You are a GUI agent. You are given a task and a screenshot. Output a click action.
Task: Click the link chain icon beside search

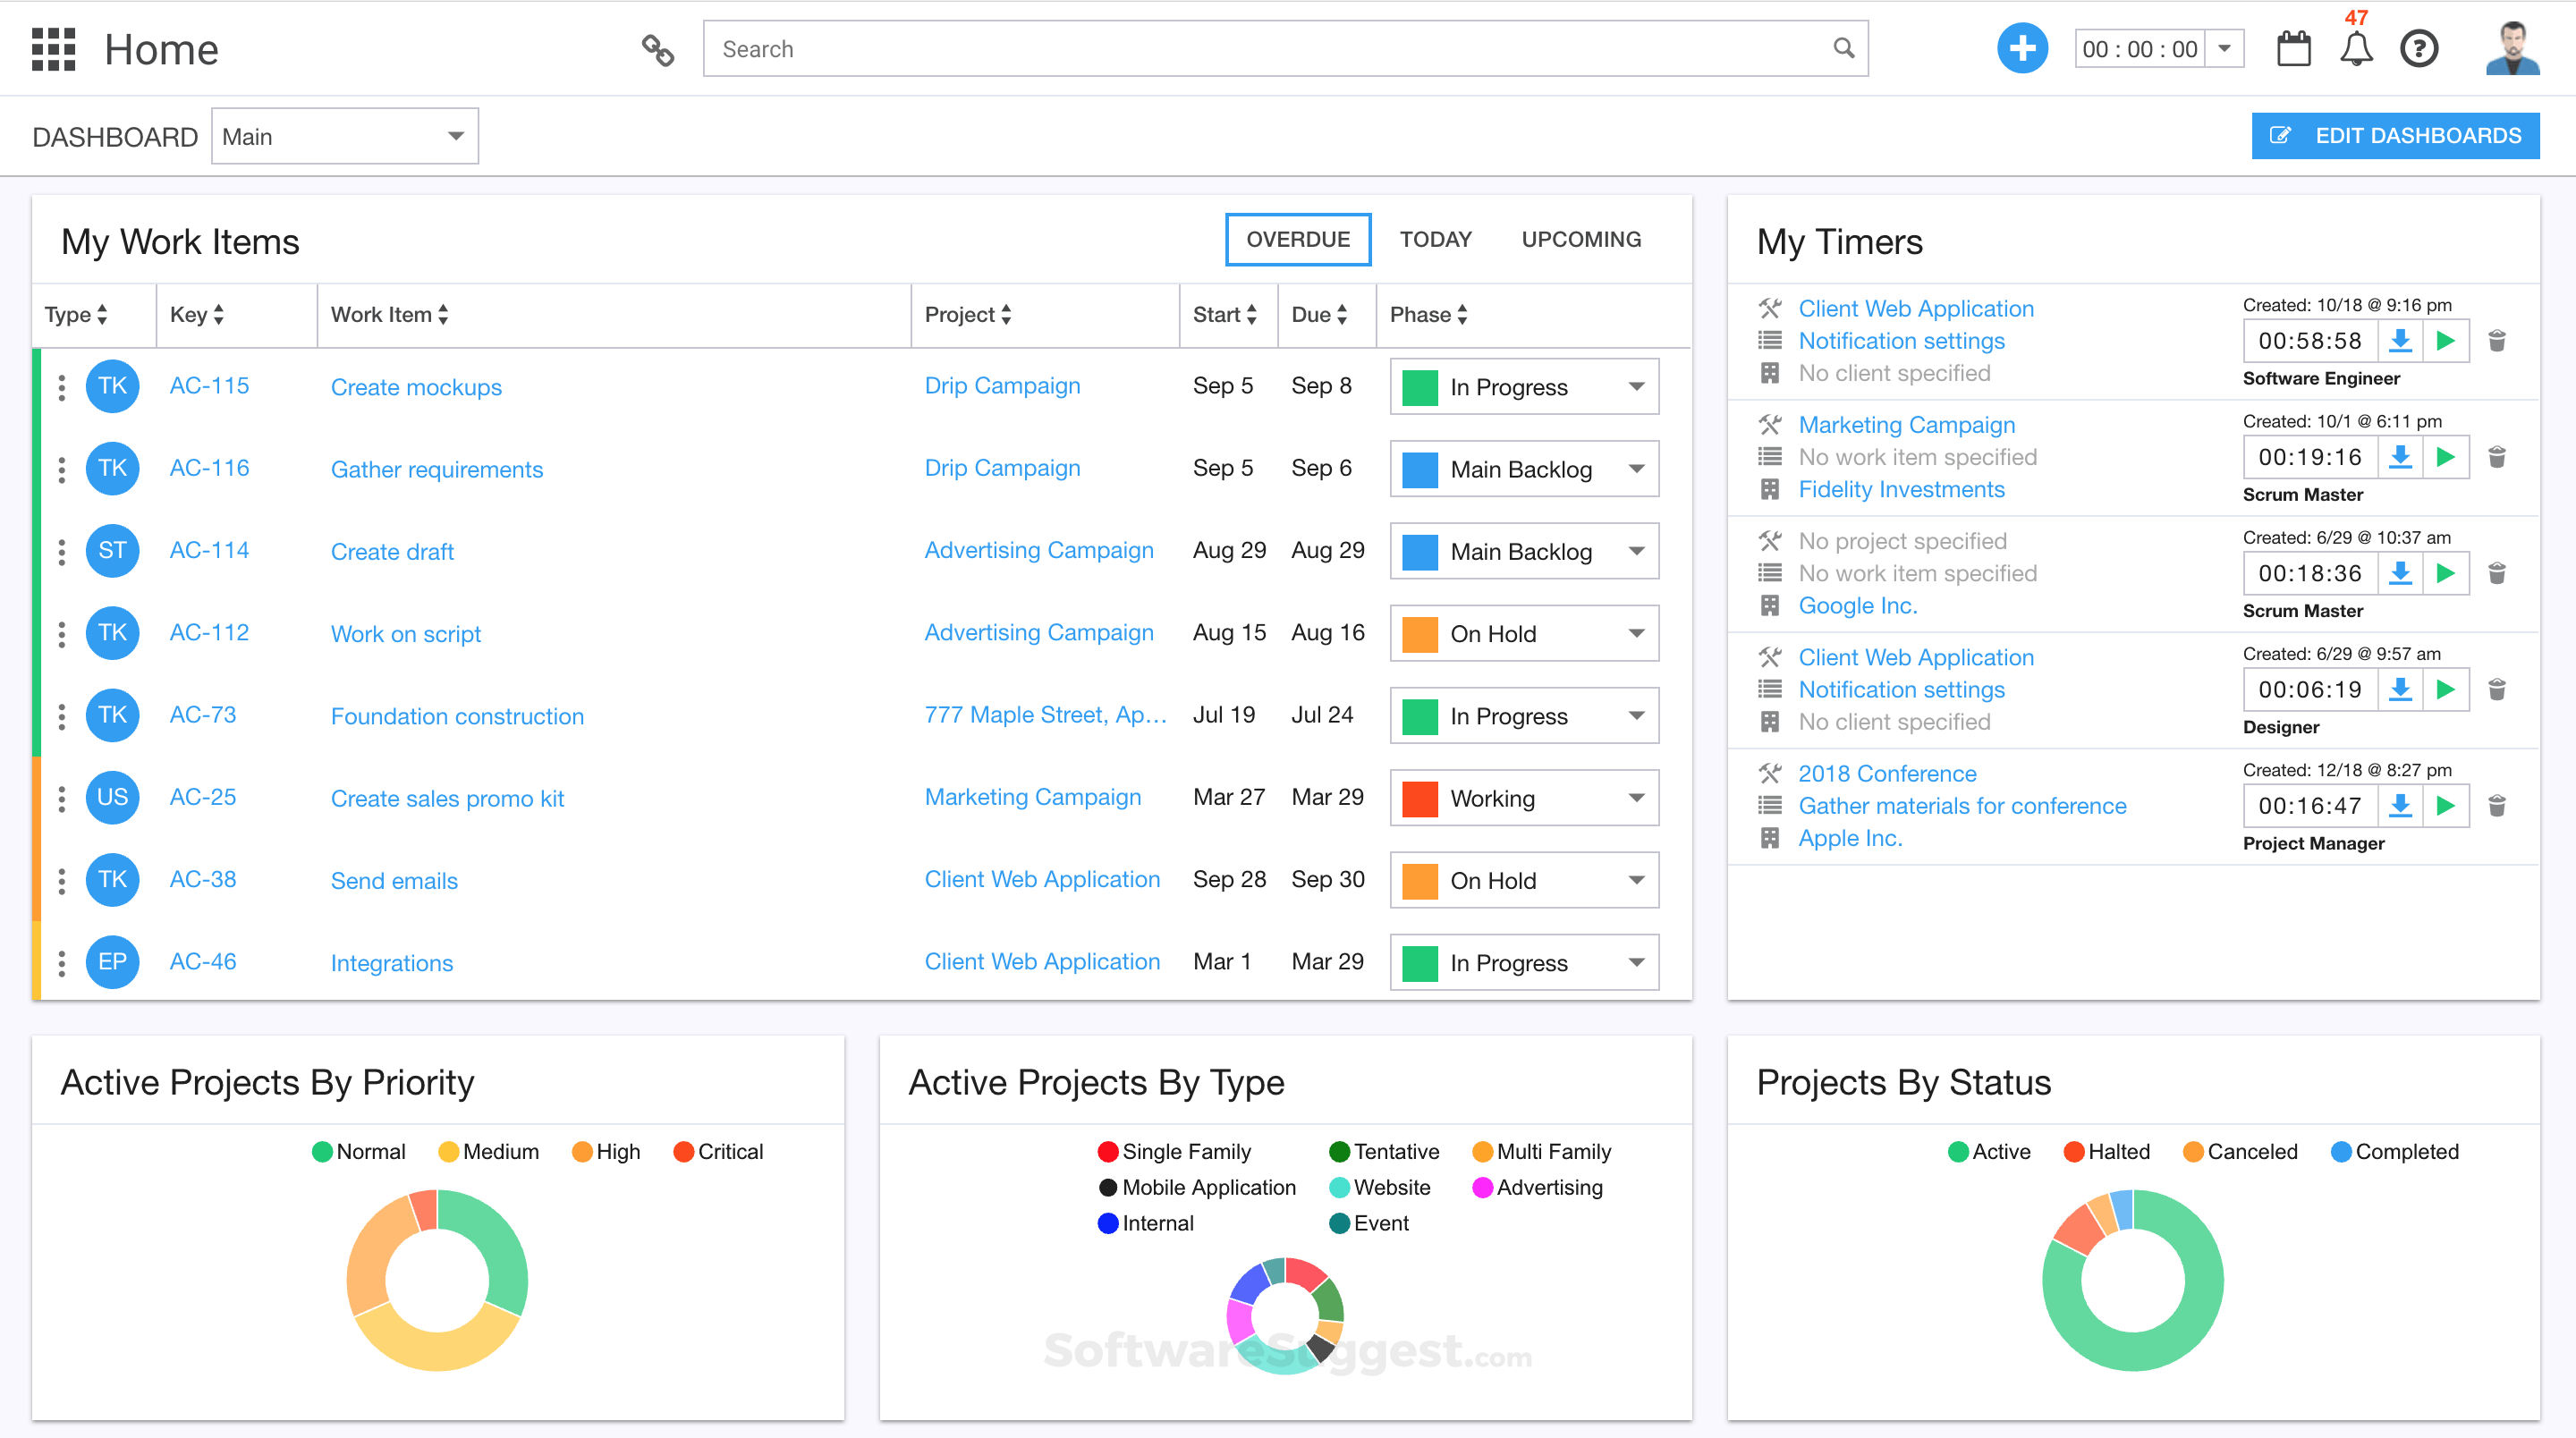point(657,49)
